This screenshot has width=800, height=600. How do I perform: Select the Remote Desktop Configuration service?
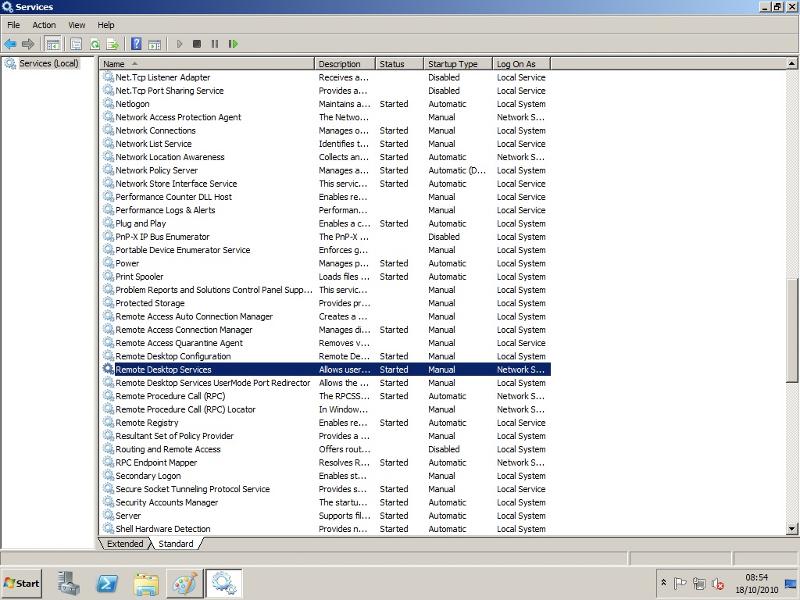[325, 356]
